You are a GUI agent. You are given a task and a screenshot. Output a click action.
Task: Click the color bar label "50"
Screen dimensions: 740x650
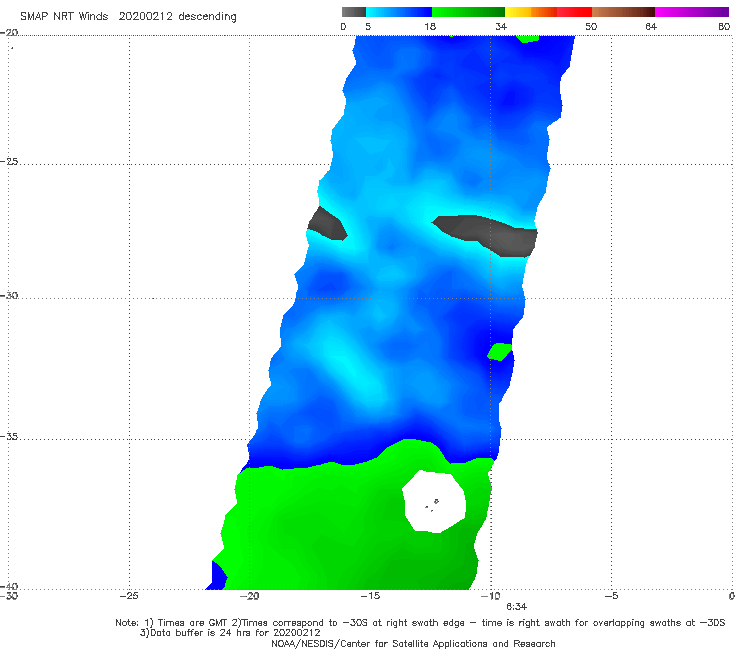(x=591, y=26)
